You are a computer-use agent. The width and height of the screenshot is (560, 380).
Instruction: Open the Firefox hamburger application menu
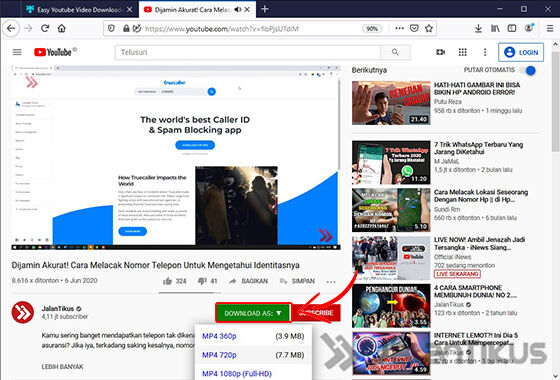[x=550, y=29]
